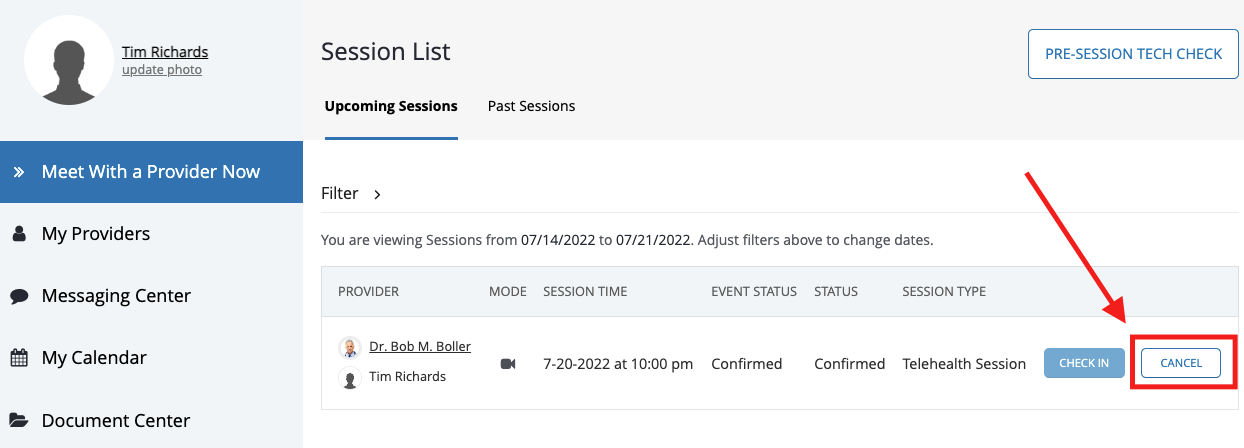
Task: Open My Calendar
Action: pos(94,358)
